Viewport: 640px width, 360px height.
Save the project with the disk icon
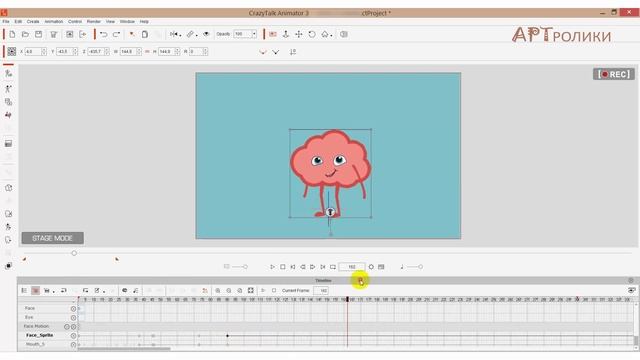tap(38, 35)
